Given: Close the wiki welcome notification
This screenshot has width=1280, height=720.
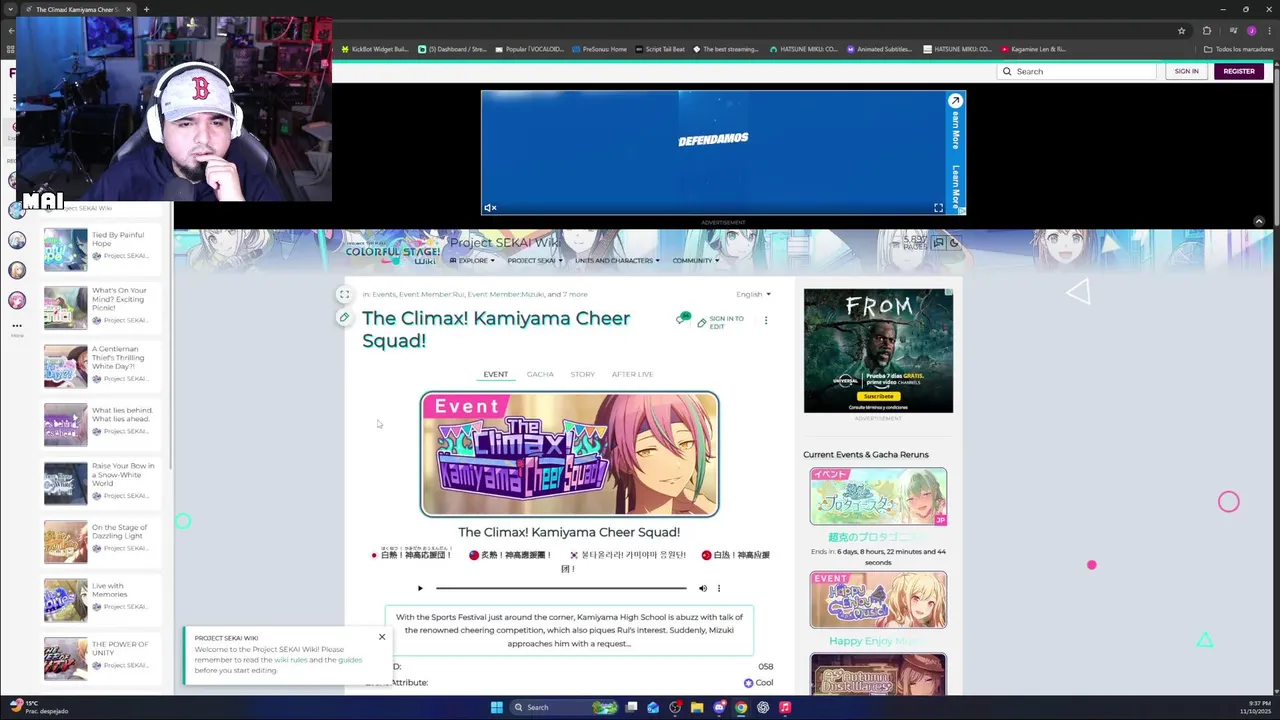Looking at the screenshot, I should (381, 637).
